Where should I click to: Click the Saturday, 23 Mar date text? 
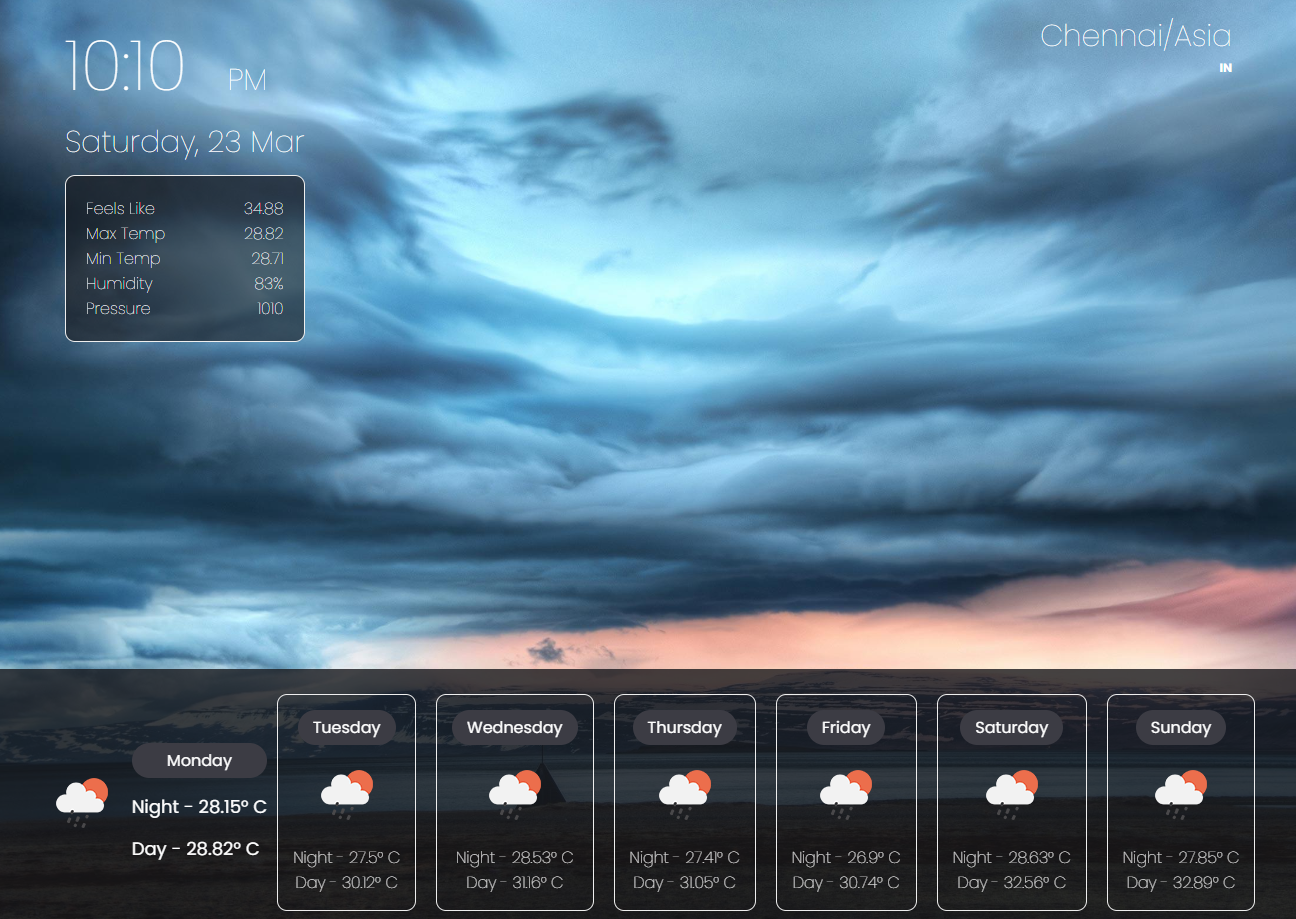tap(184, 142)
